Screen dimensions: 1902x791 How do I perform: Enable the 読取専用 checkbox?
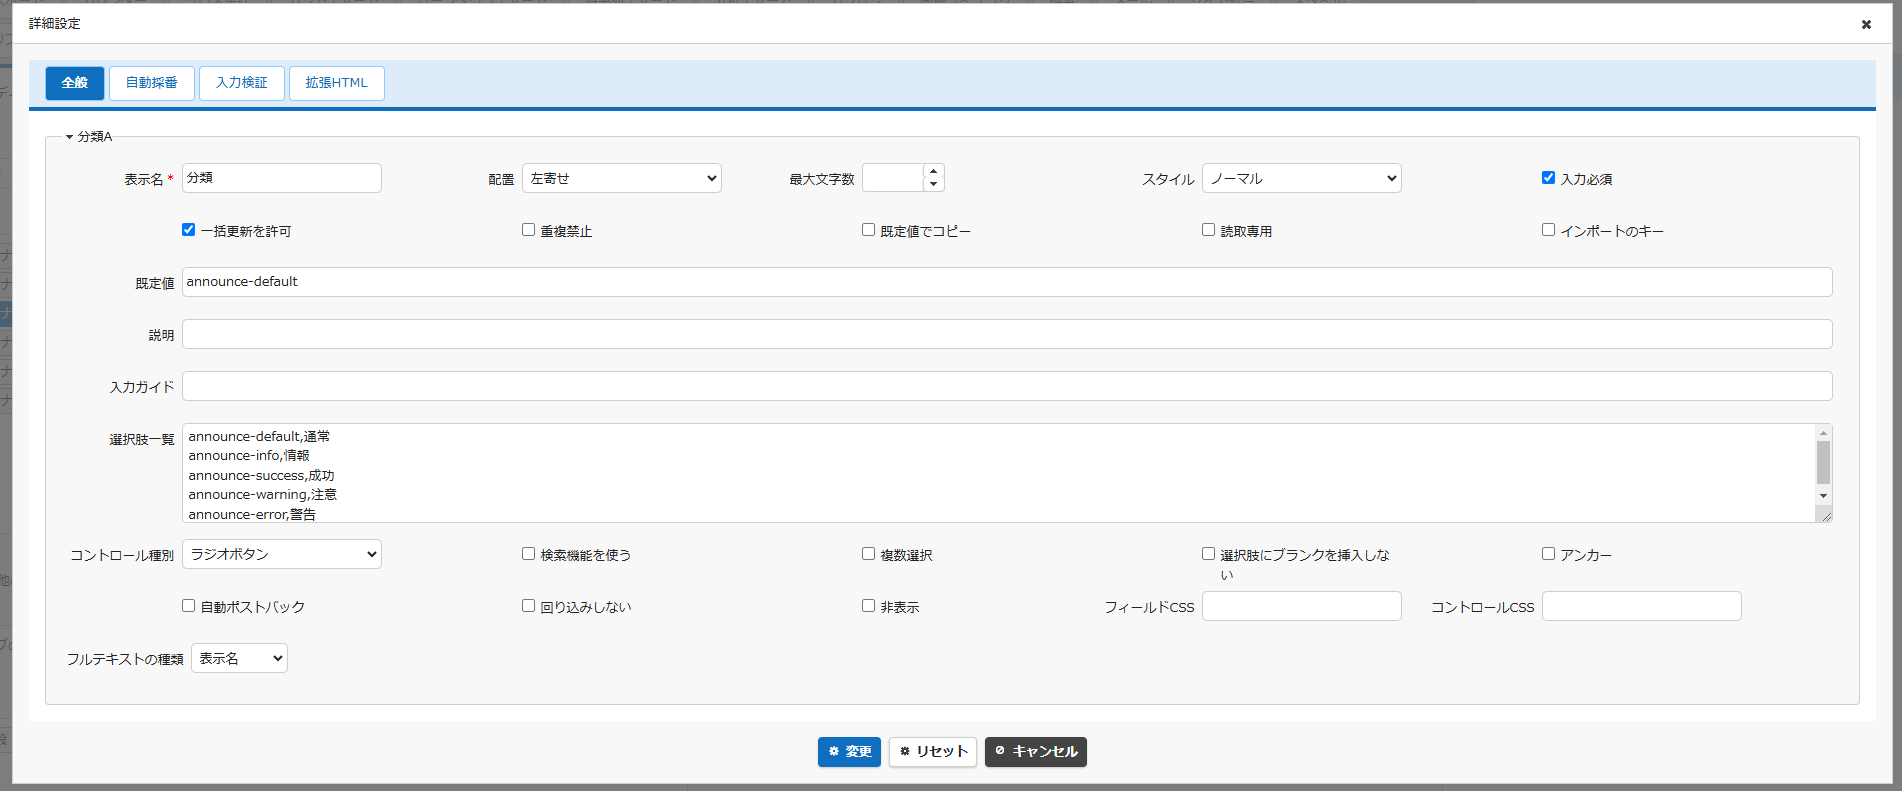click(1208, 230)
